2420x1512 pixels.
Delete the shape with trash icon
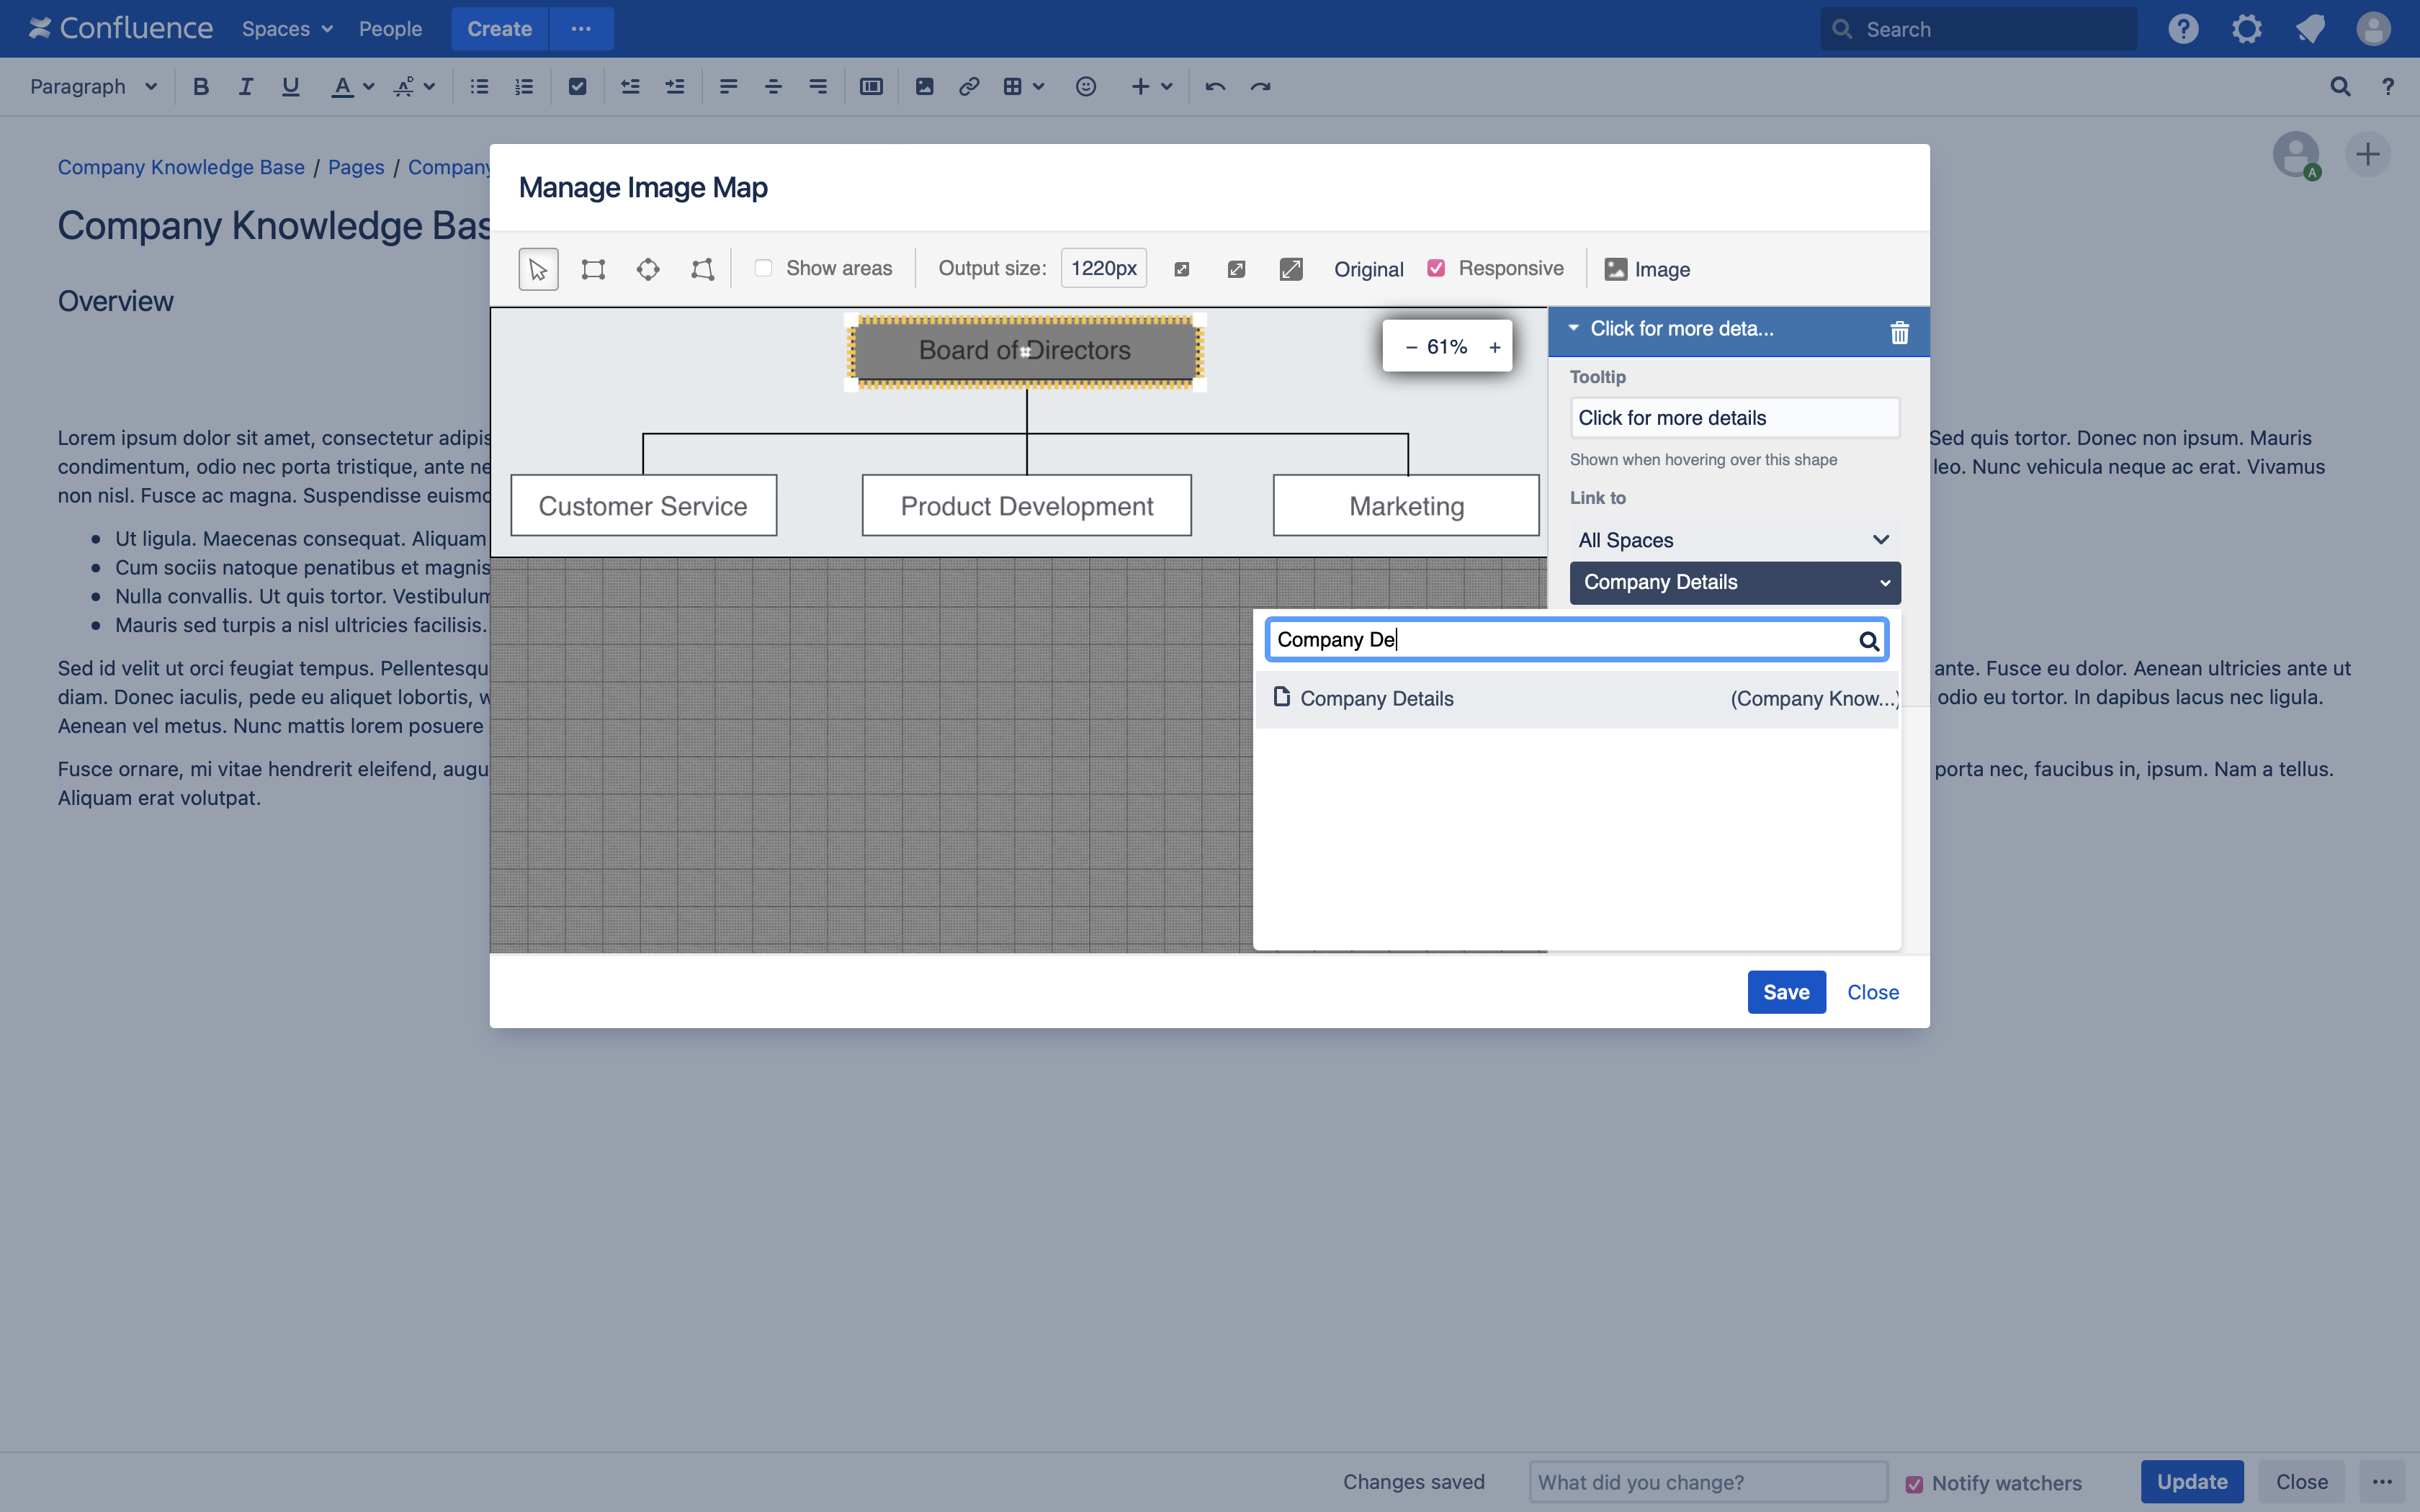coord(1899,332)
